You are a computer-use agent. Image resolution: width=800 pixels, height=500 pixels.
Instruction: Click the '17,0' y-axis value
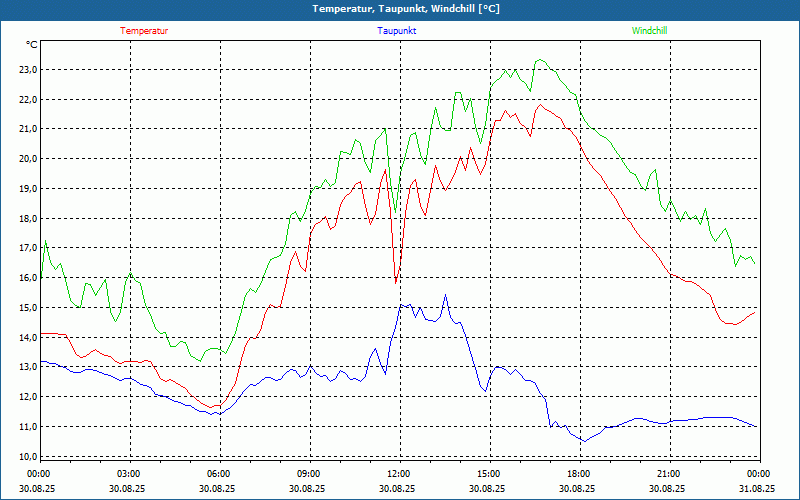pyautogui.click(x=28, y=248)
